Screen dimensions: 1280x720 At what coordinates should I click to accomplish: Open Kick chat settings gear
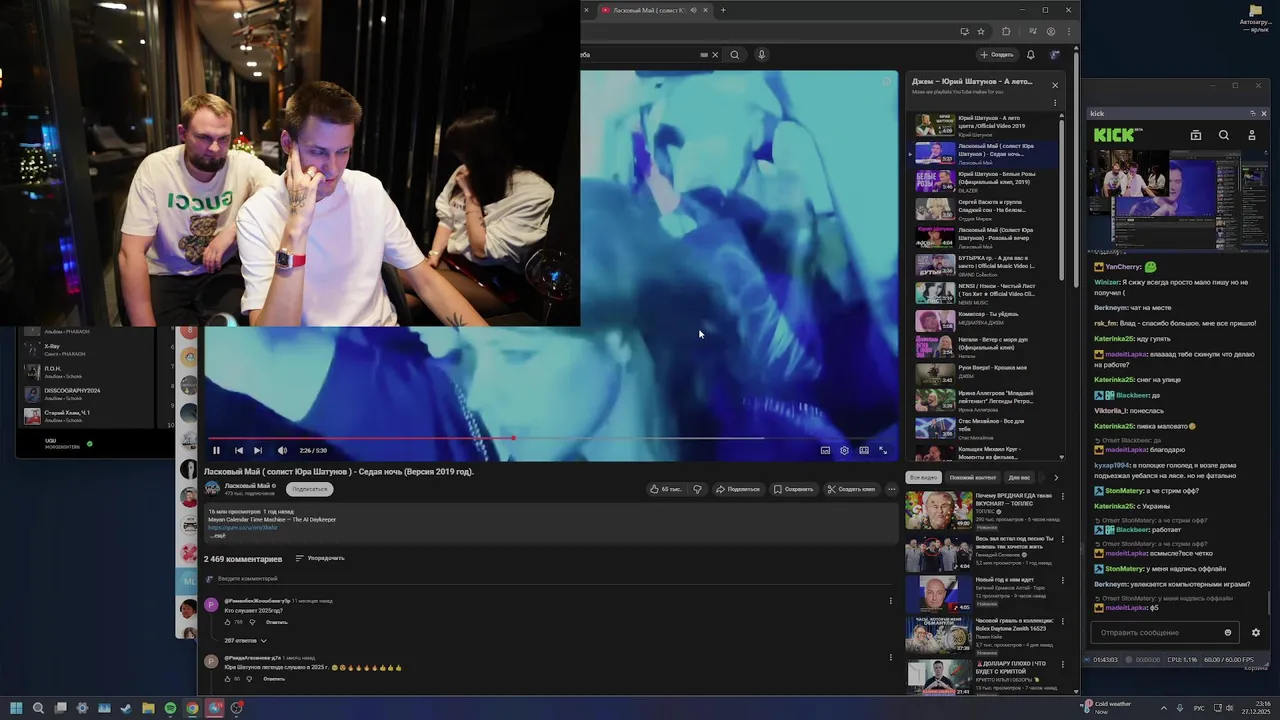point(1256,633)
